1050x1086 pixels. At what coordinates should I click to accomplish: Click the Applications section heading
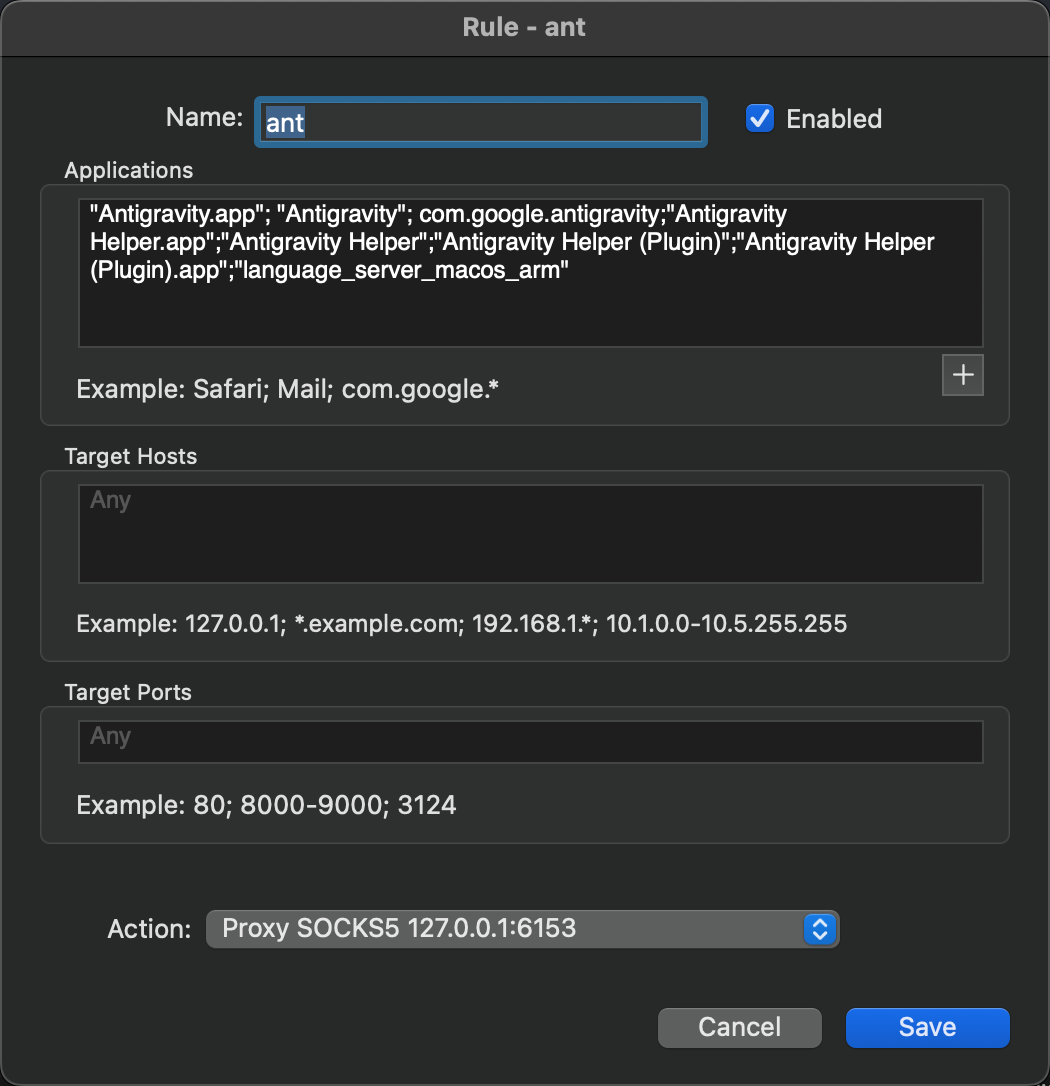(129, 170)
